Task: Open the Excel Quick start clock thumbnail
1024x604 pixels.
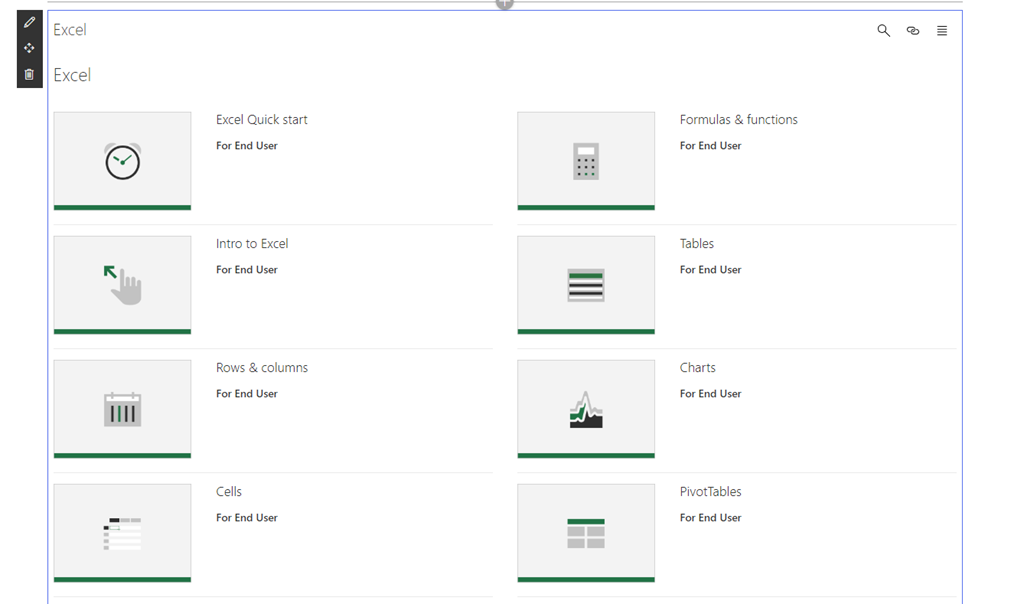Action: click(x=122, y=161)
